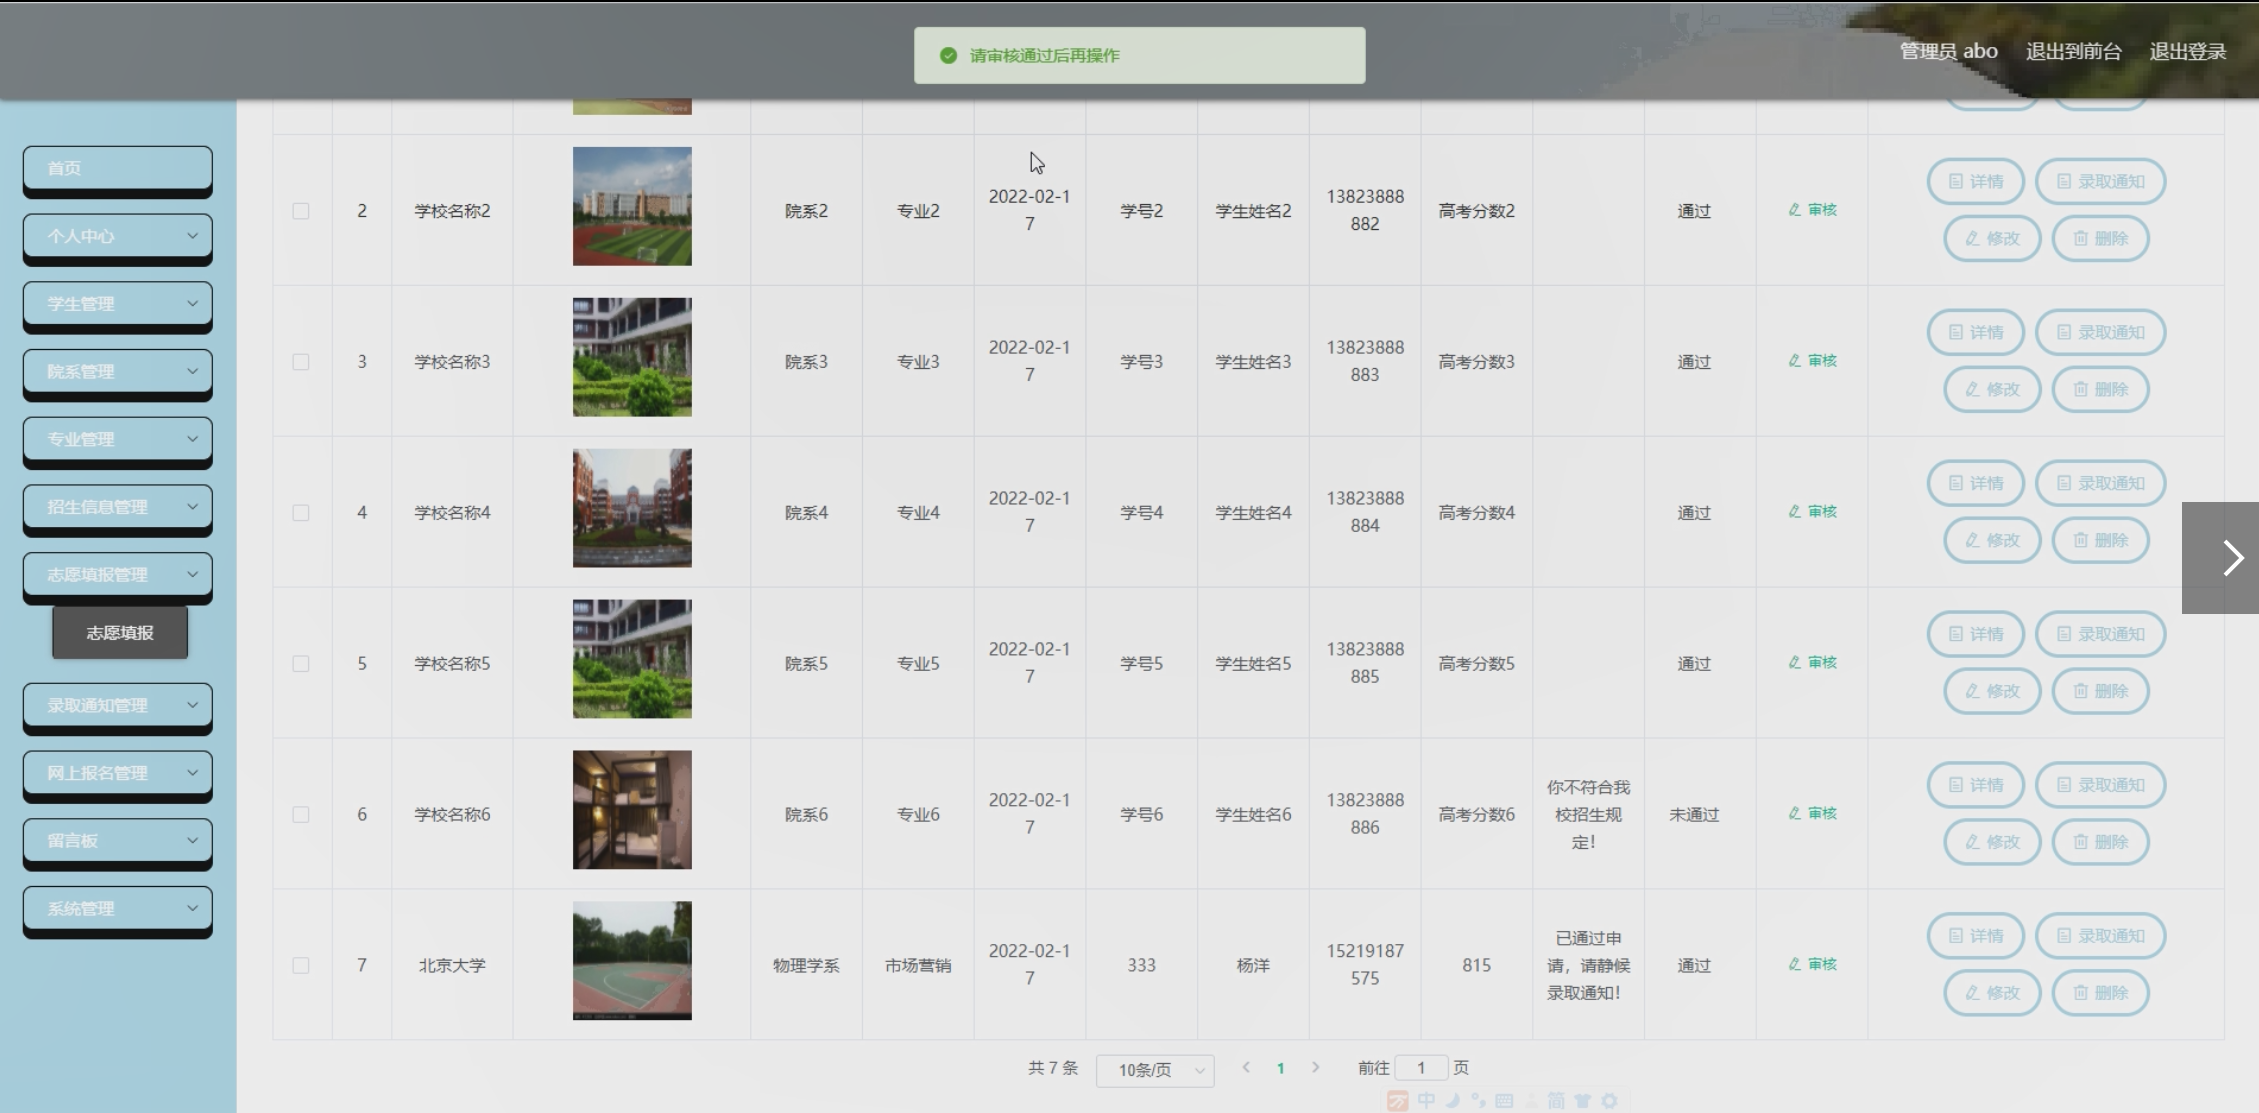Click 退出登录 in the header
This screenshot has height=1113, width=2259.
pos(2187,52)
